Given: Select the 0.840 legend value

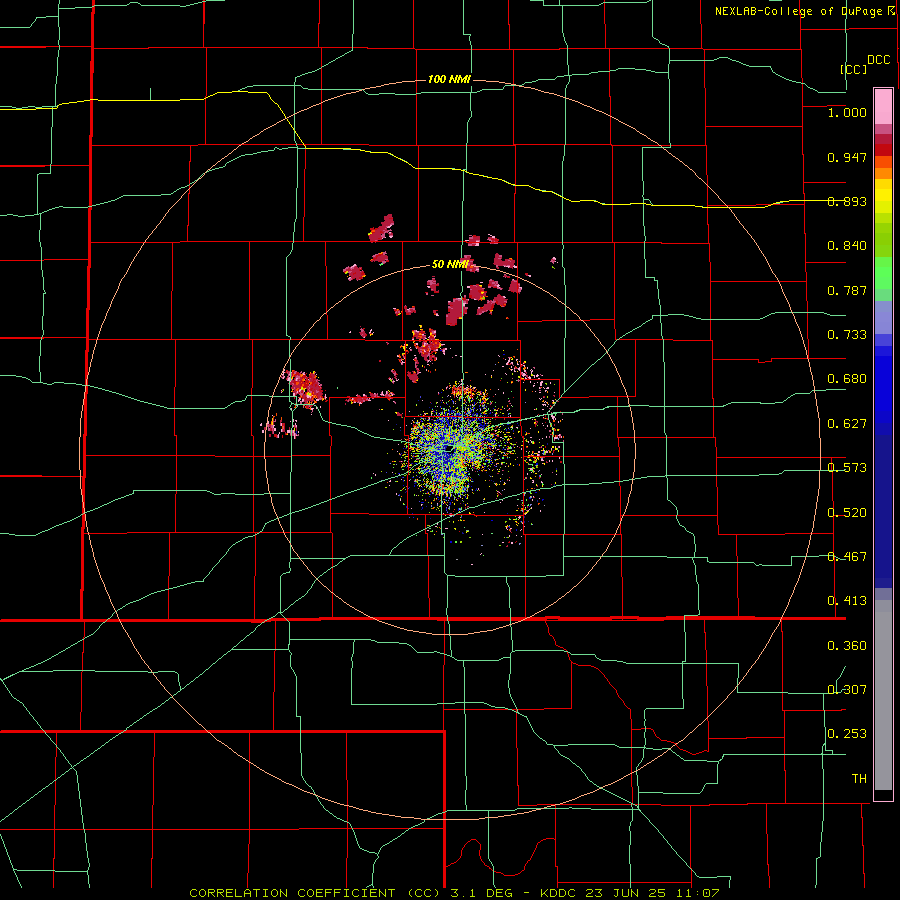Looking at the screenshot, I should tap(847, 246).
